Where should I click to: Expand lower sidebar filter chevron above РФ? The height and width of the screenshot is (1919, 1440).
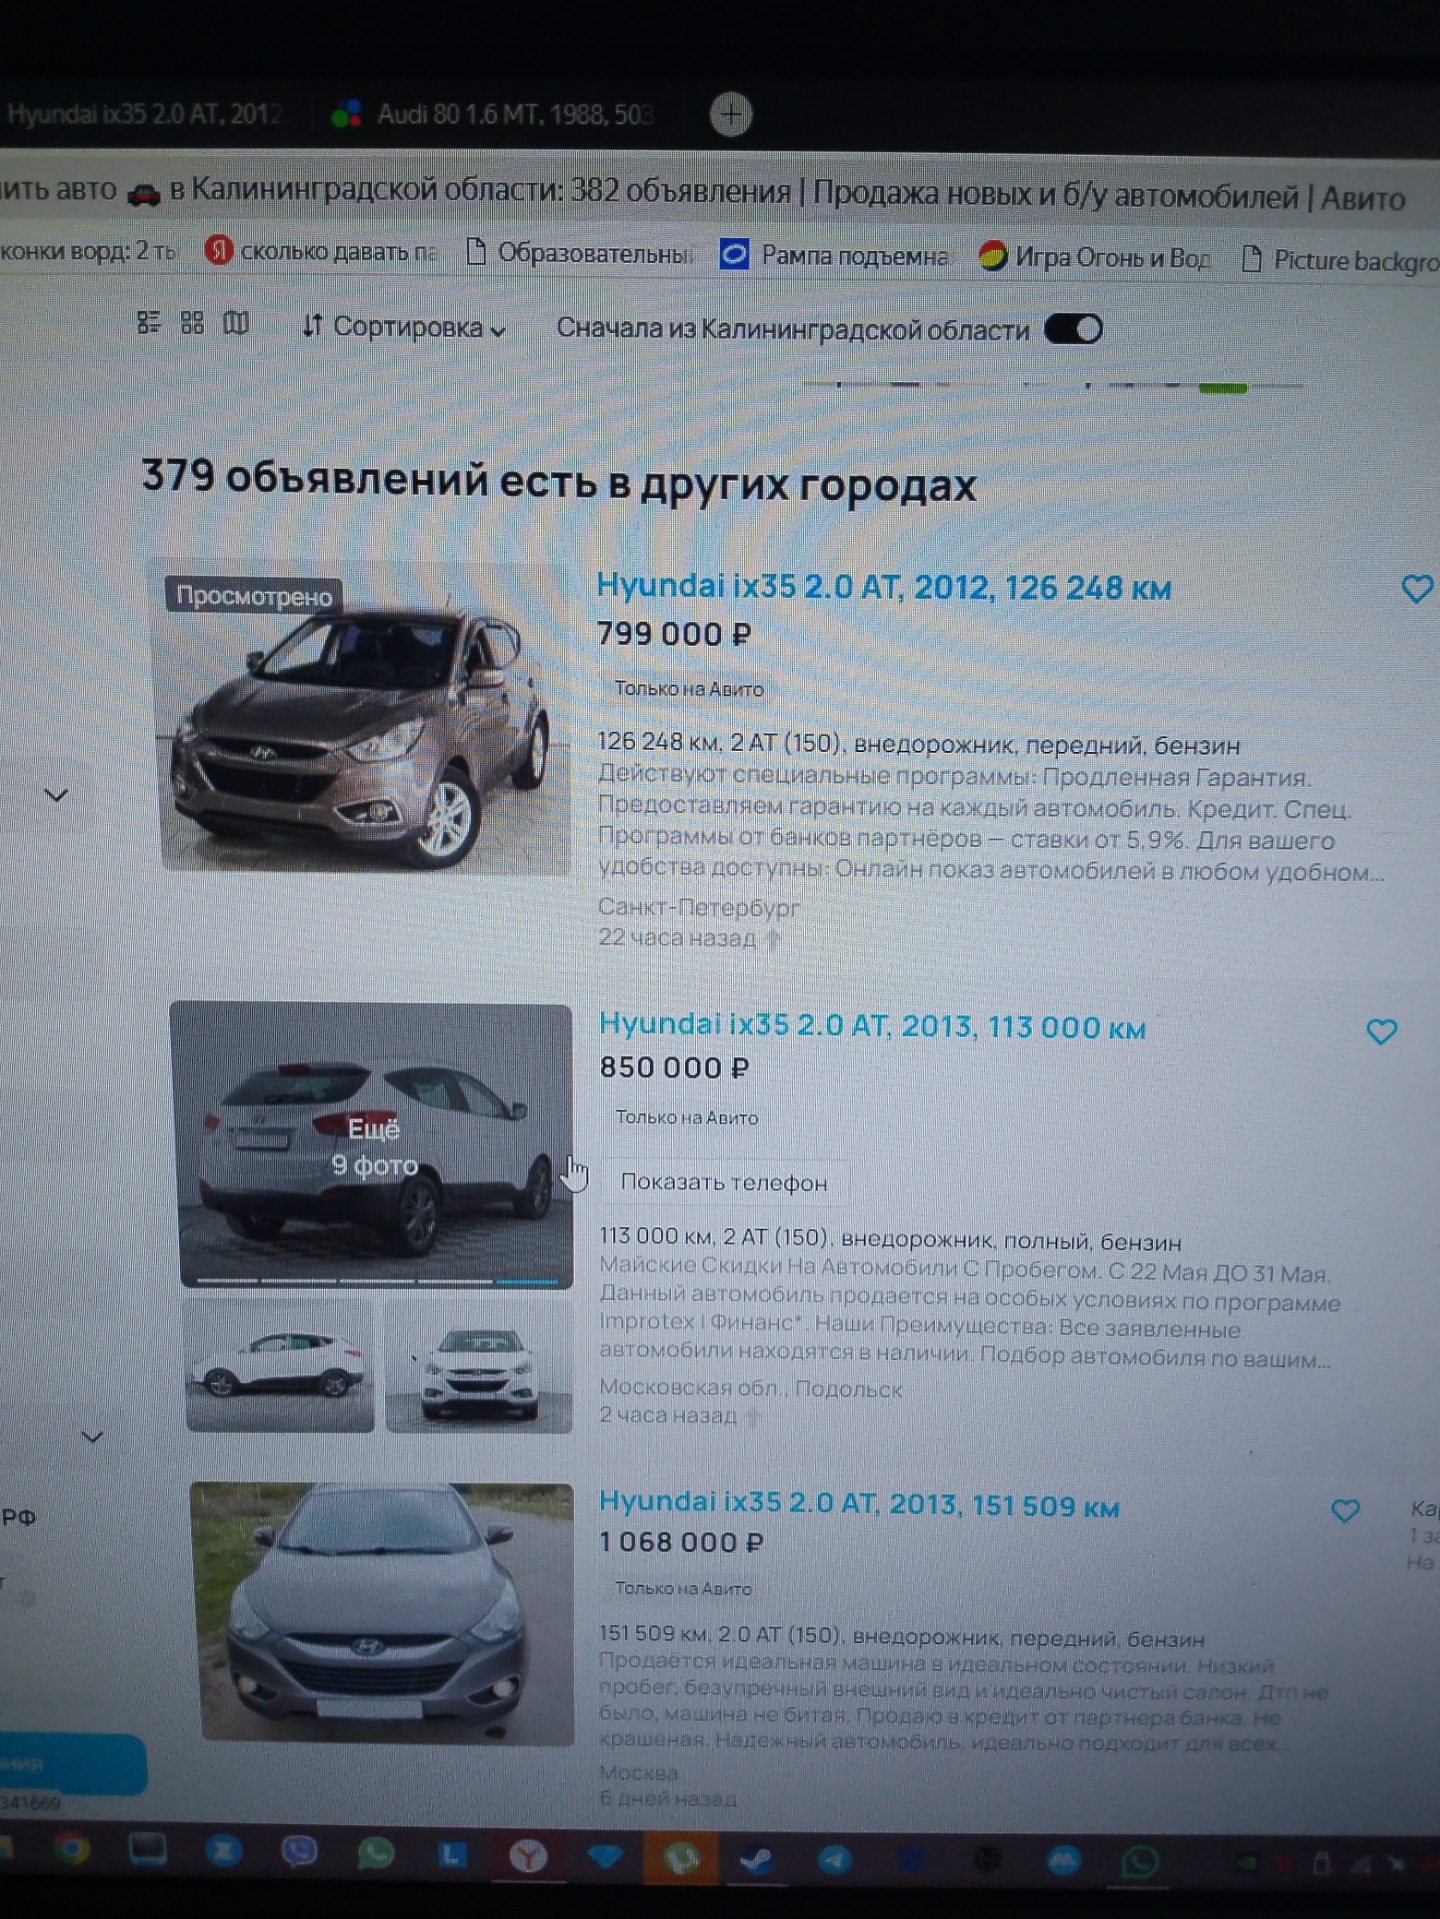pos(92,1437)
